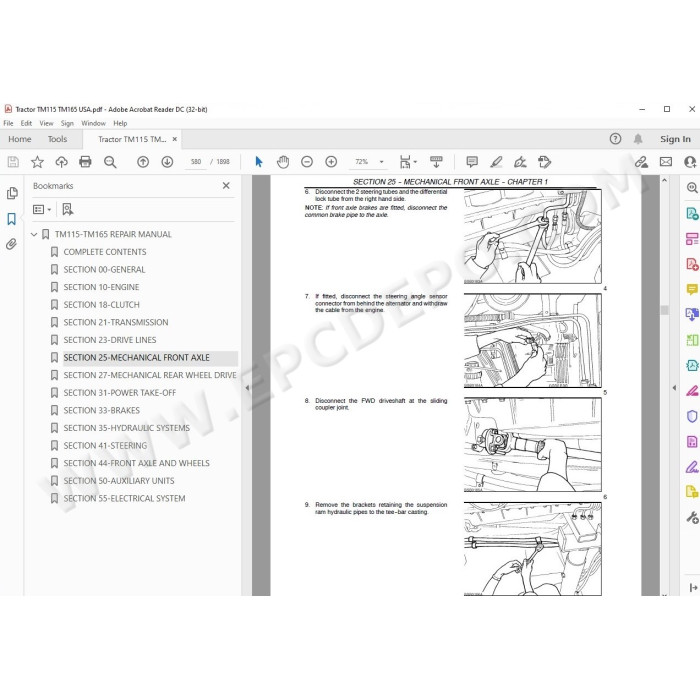This screenshot has width=700, height=700.
Task: Open Page Thumbnails panel icon
Action: click(12, 193)
